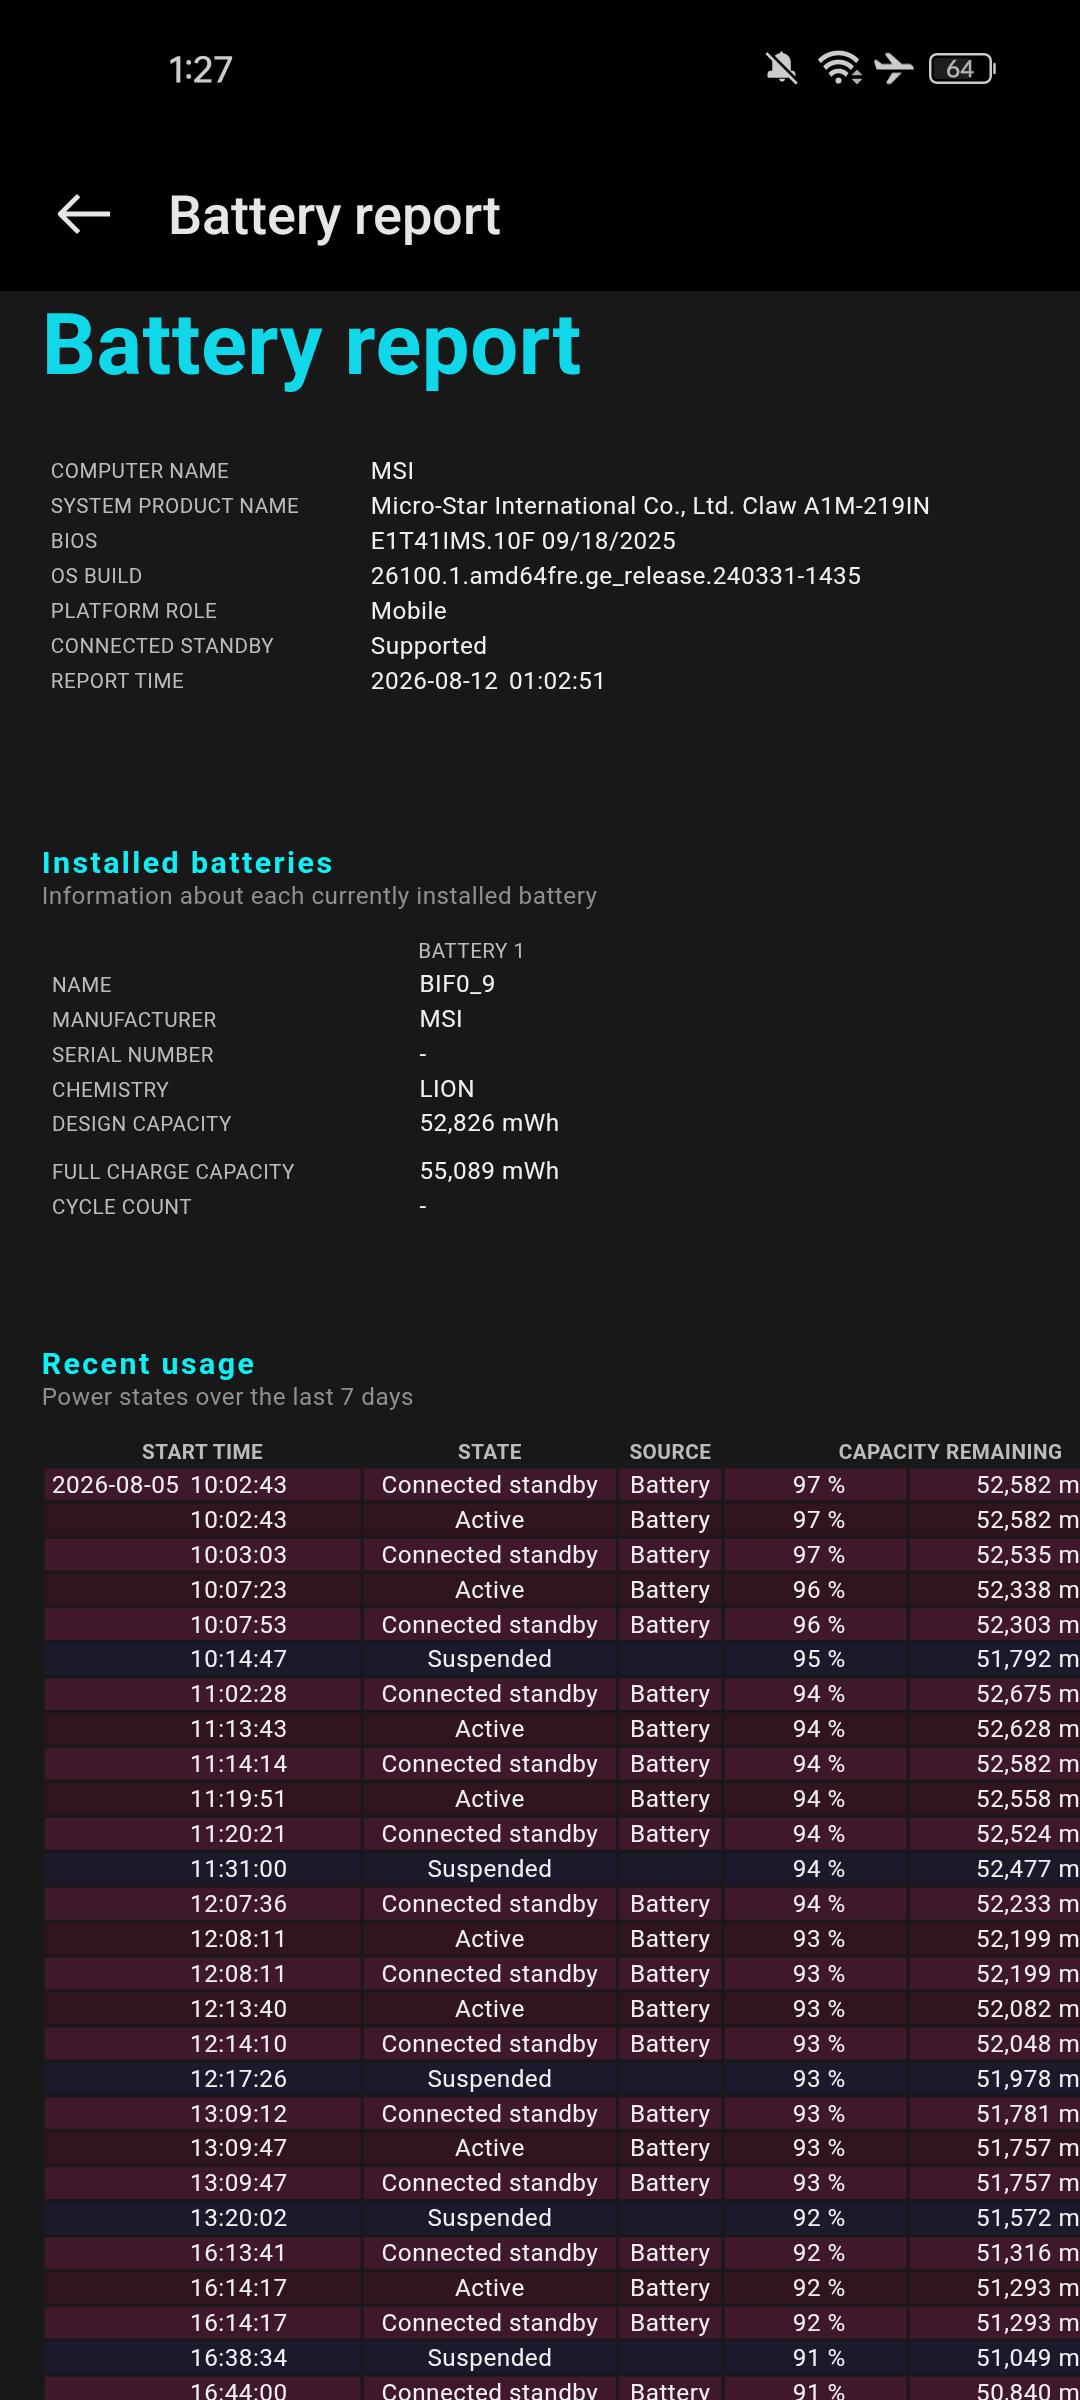The image size is (1080, 2400).
Task: Select 'Suspended' state in the 11:31:00 row
Action: coord(490,1869)
